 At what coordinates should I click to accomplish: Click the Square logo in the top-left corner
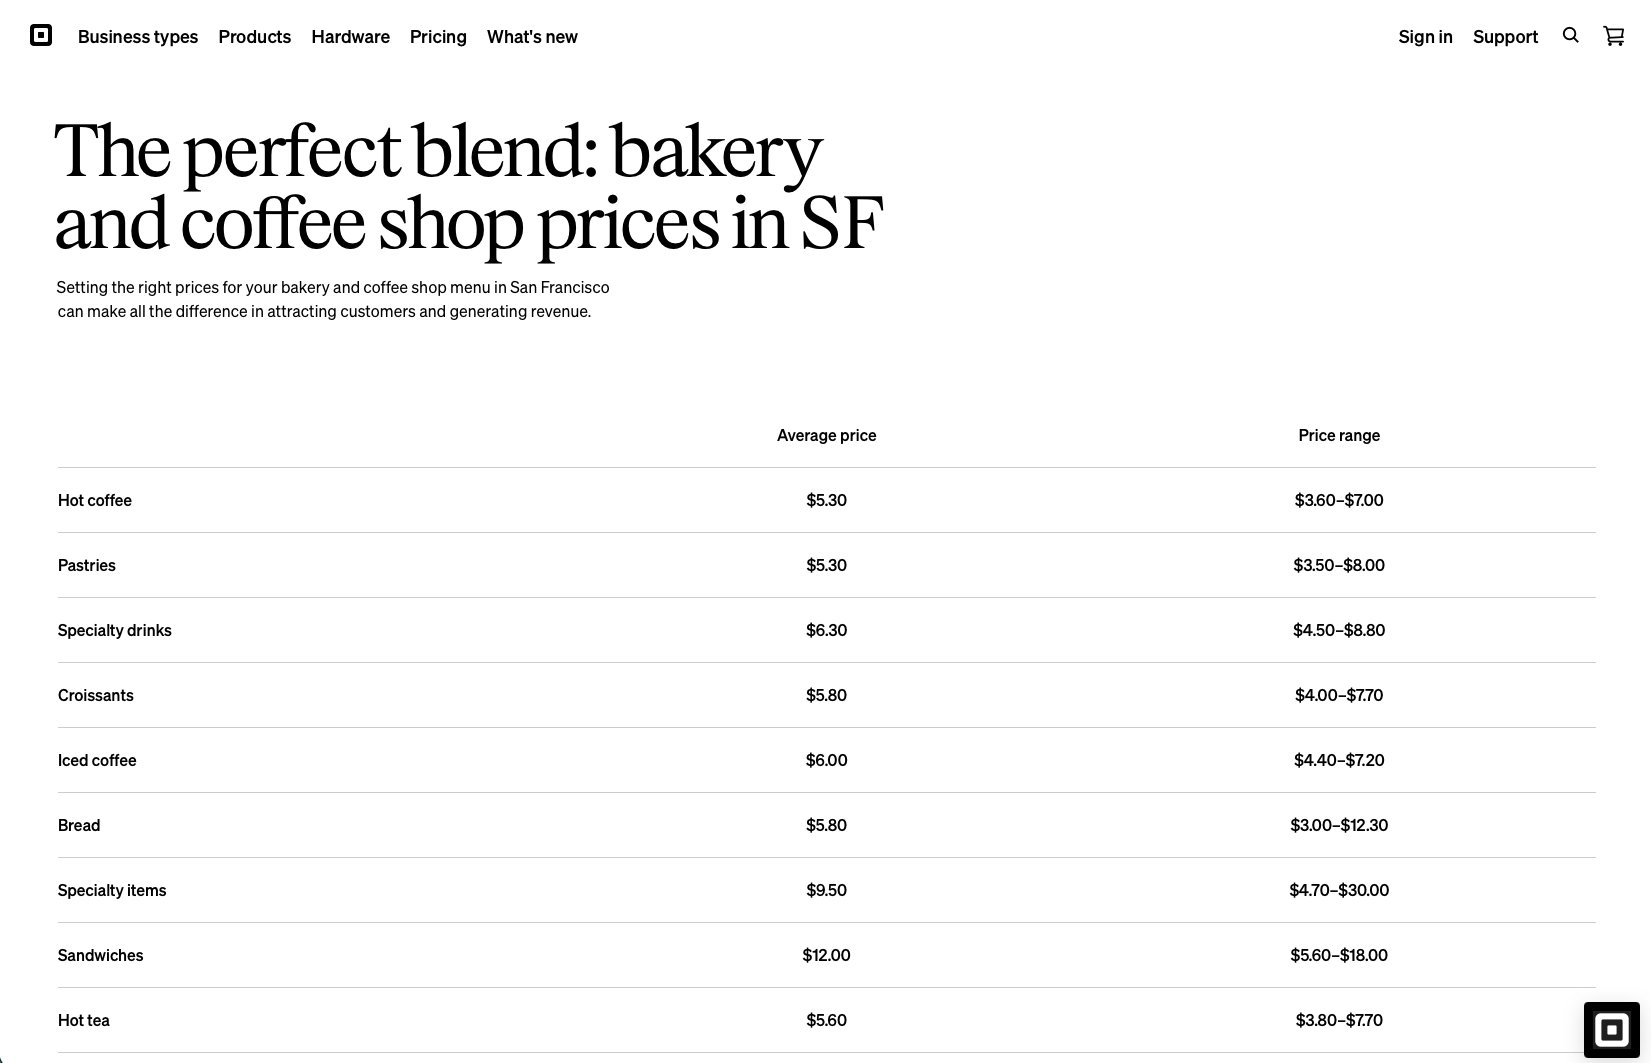[x=40, y=36]
